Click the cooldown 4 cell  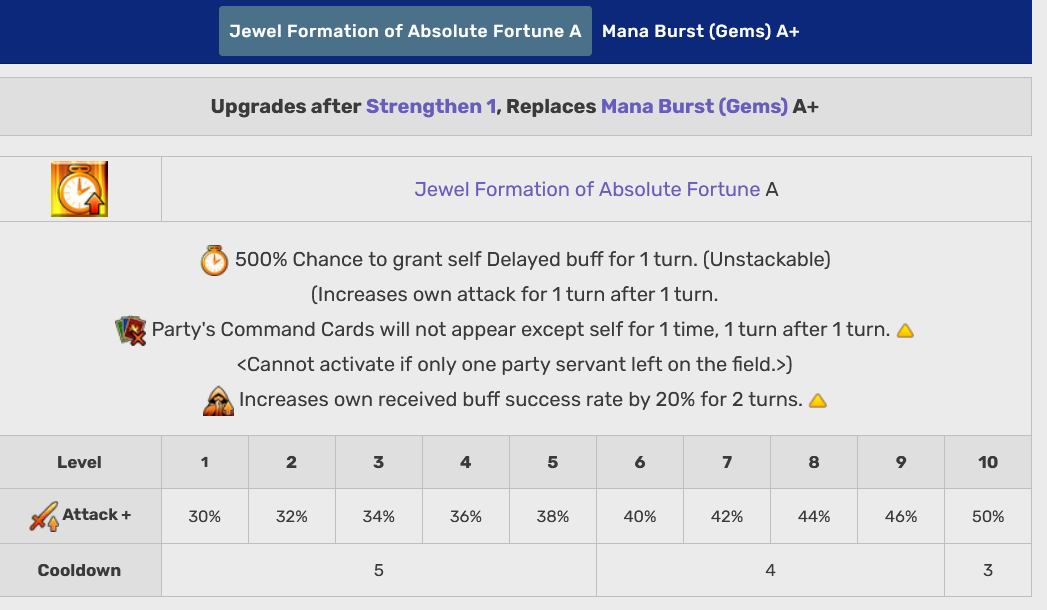(x=770, y=570)
